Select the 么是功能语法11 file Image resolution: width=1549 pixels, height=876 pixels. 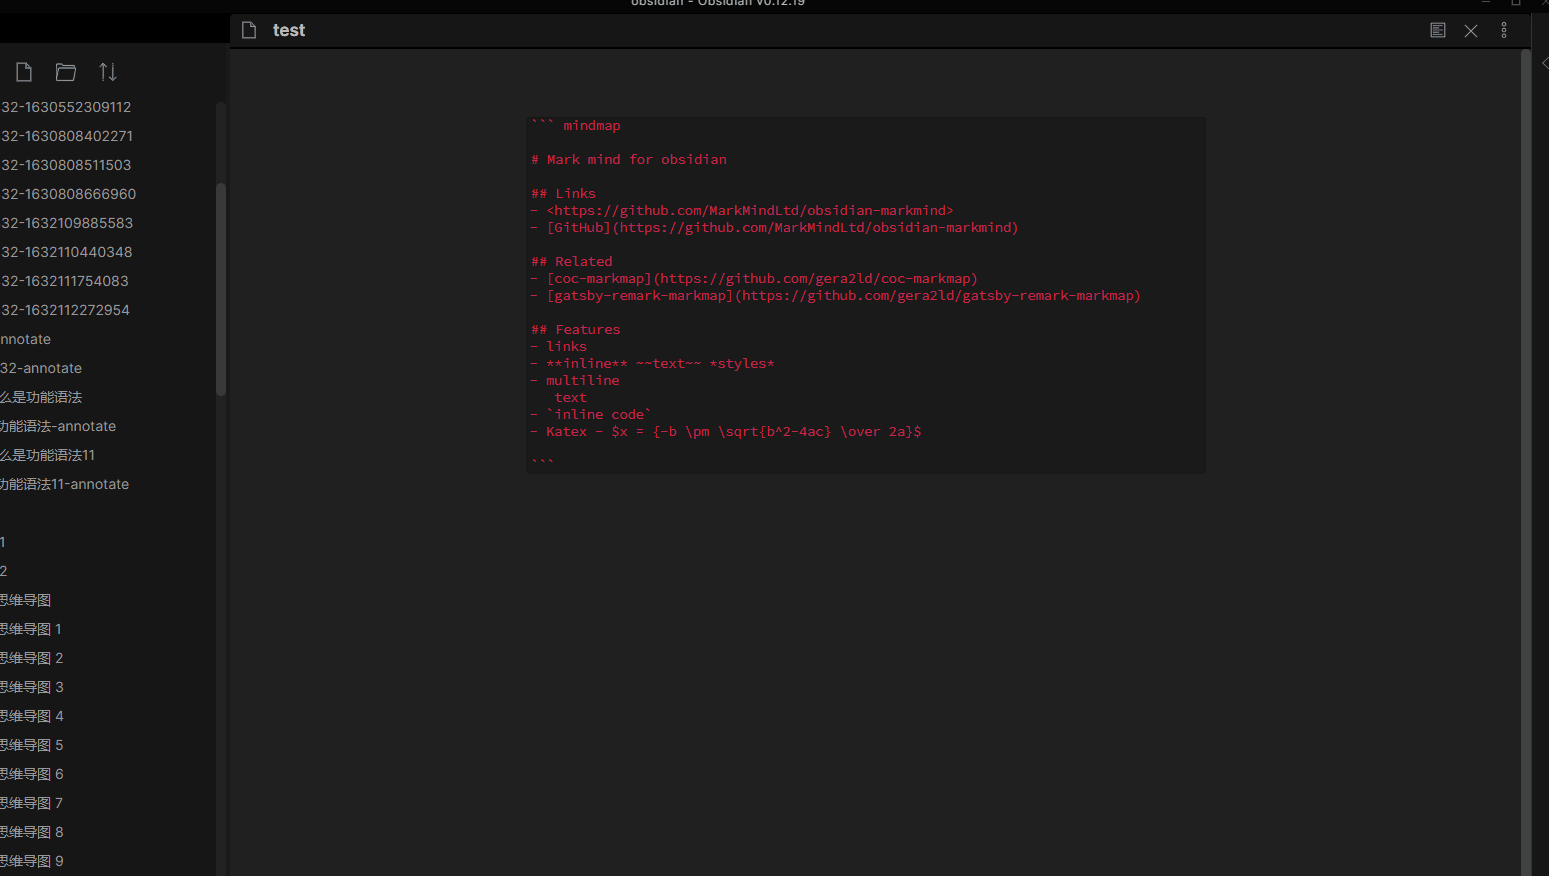tap(47, 455)
